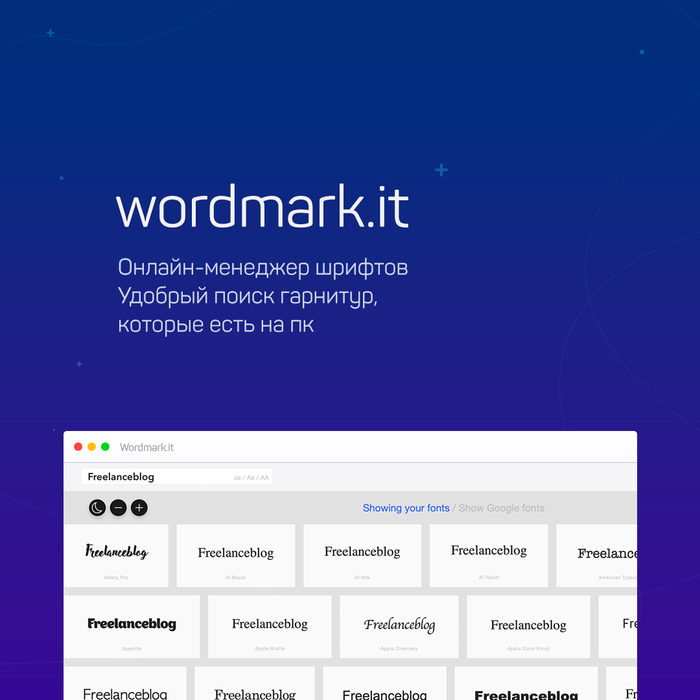Click the yellow minimize window button
Screen dimensions: 700x700
(x=92, y=447)
